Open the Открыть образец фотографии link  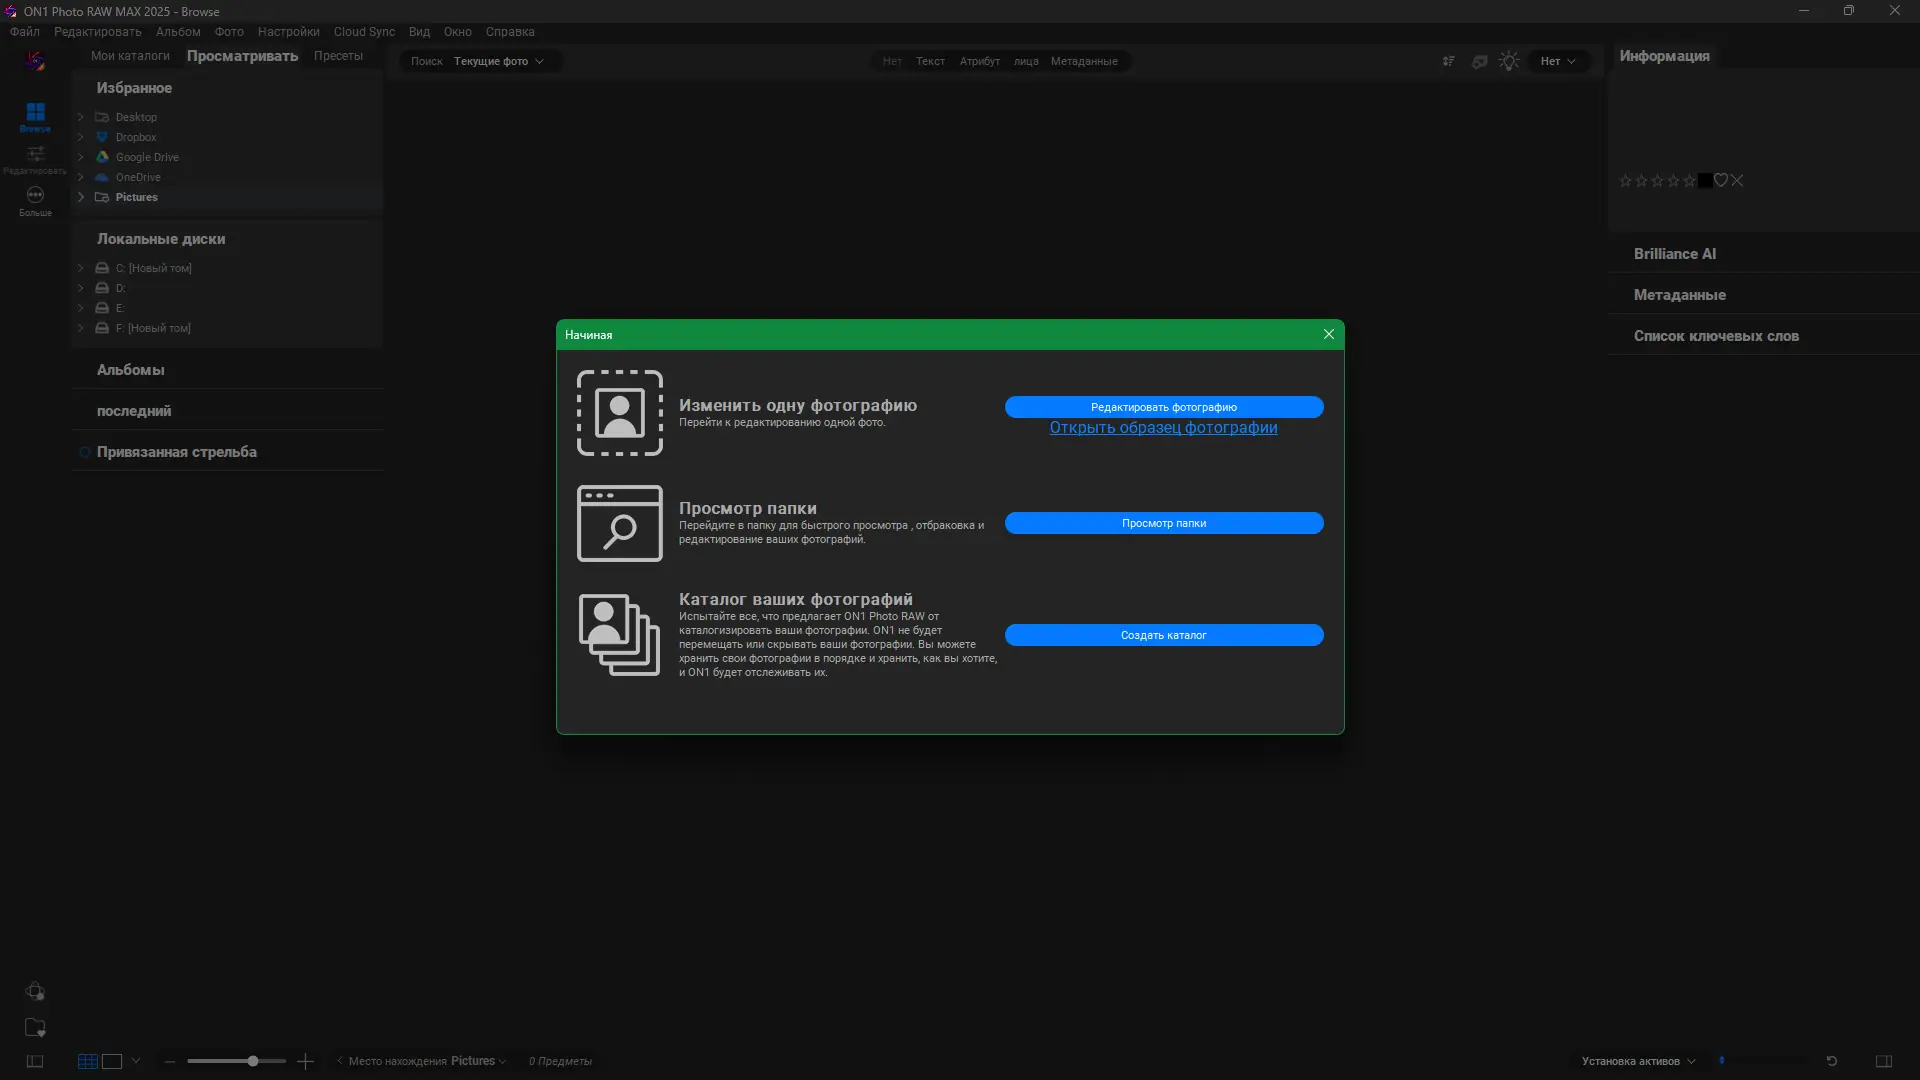click(1163, 428)
